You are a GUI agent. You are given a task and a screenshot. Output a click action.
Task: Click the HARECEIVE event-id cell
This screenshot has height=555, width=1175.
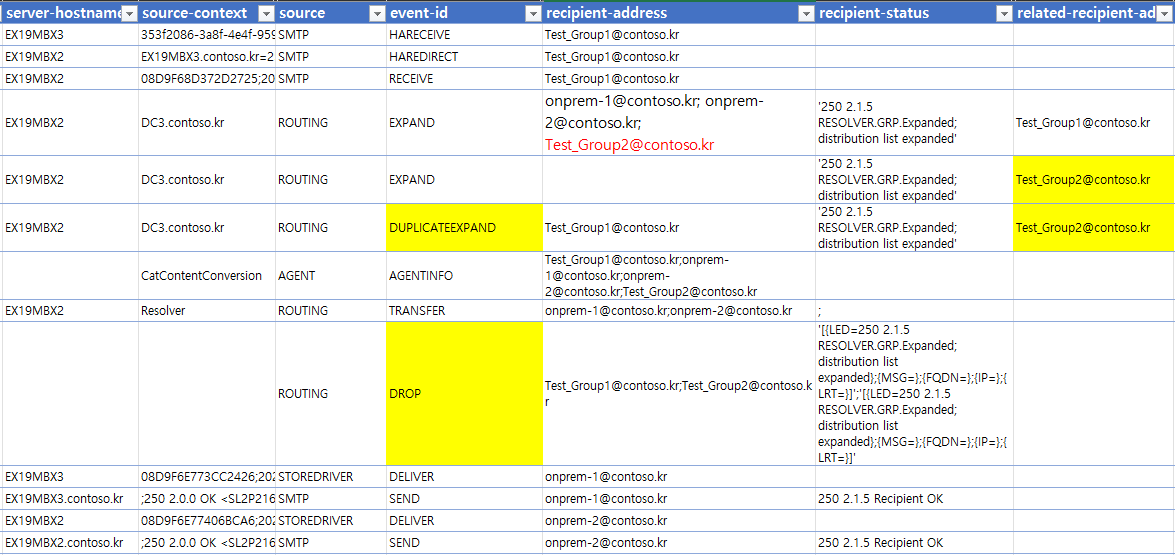[465, 35]
